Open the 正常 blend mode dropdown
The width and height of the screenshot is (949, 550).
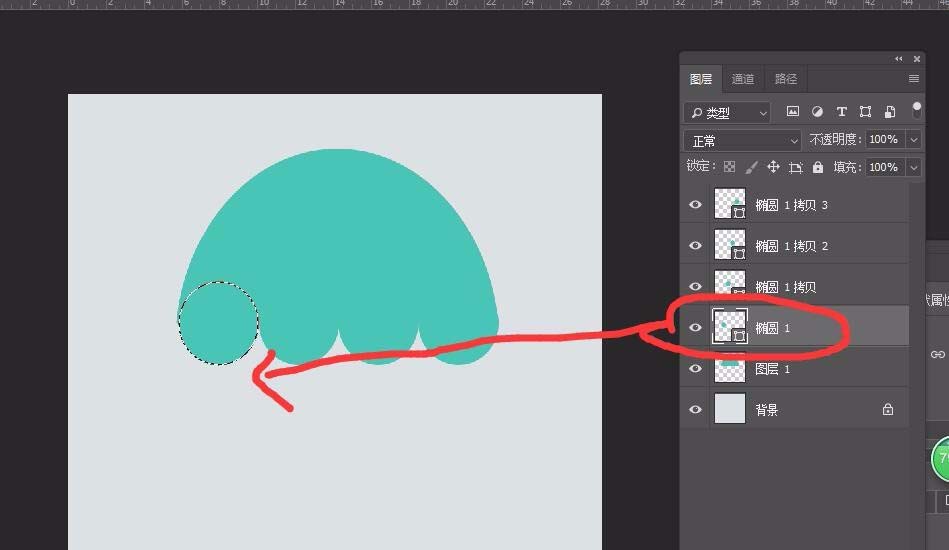pyautogui.click(x=742, y=141)
